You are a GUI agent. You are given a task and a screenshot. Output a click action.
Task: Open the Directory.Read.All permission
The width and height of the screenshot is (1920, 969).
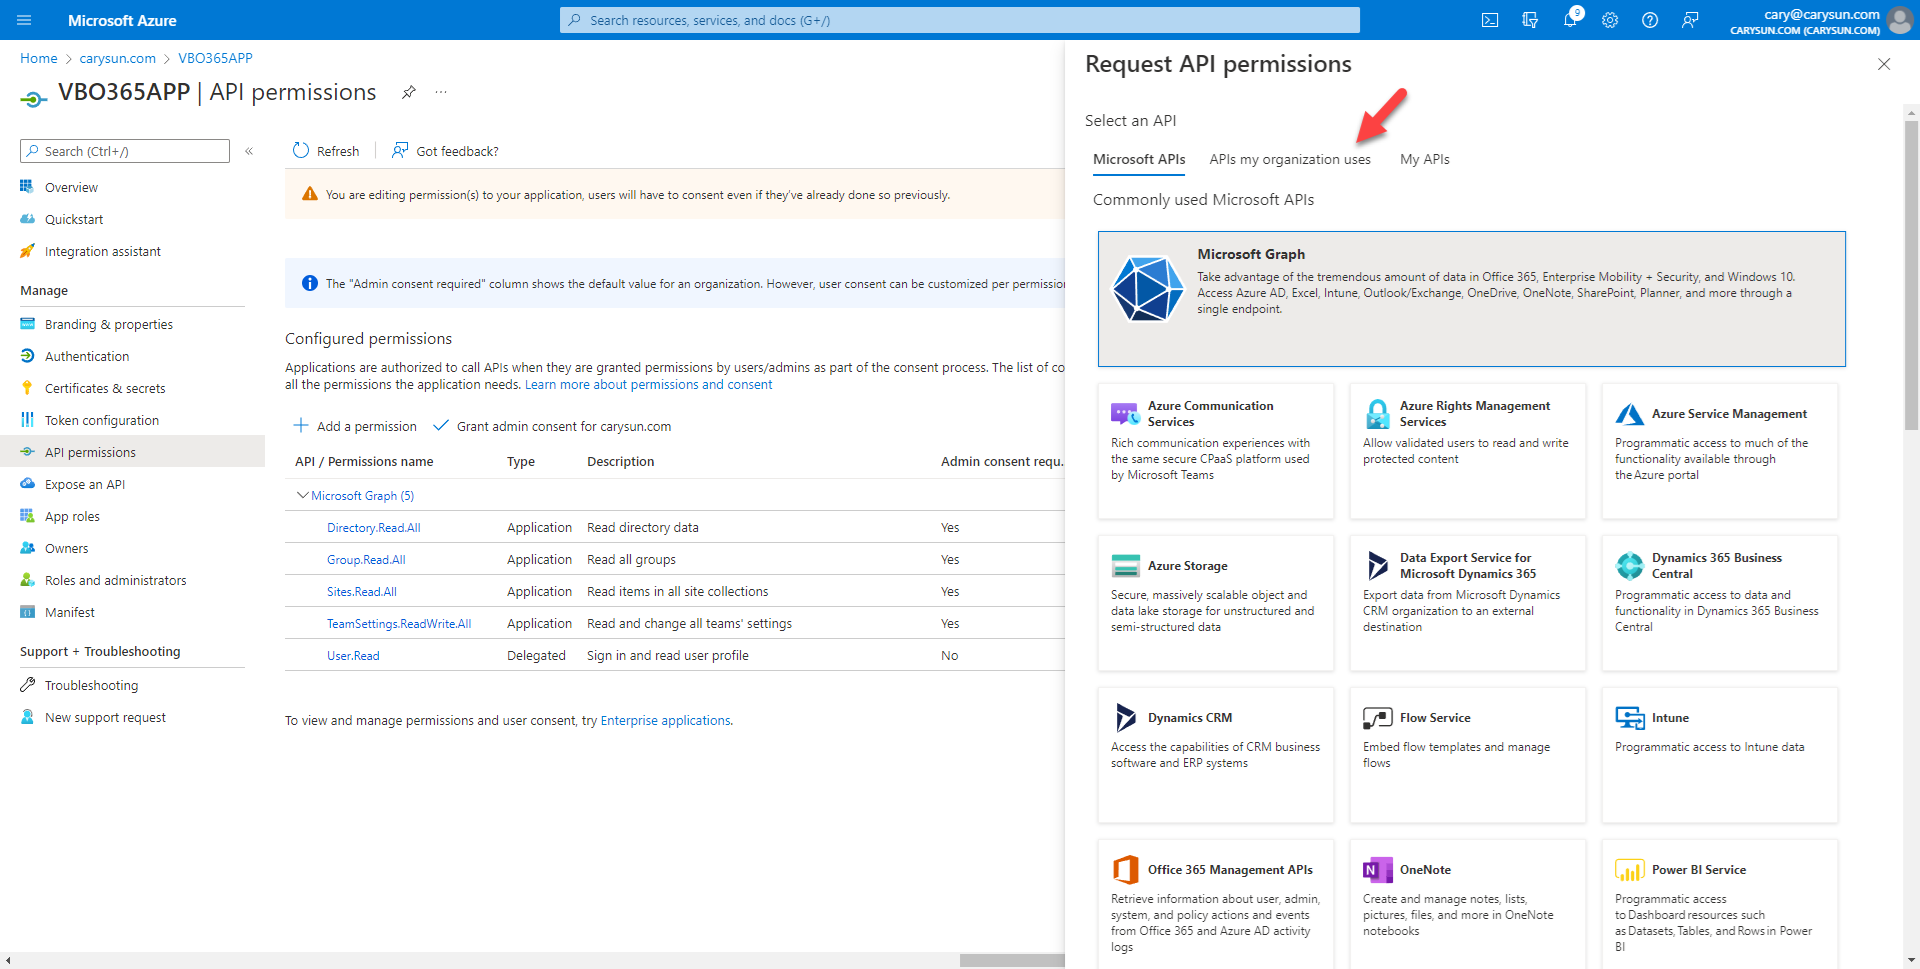coord(373,527)
